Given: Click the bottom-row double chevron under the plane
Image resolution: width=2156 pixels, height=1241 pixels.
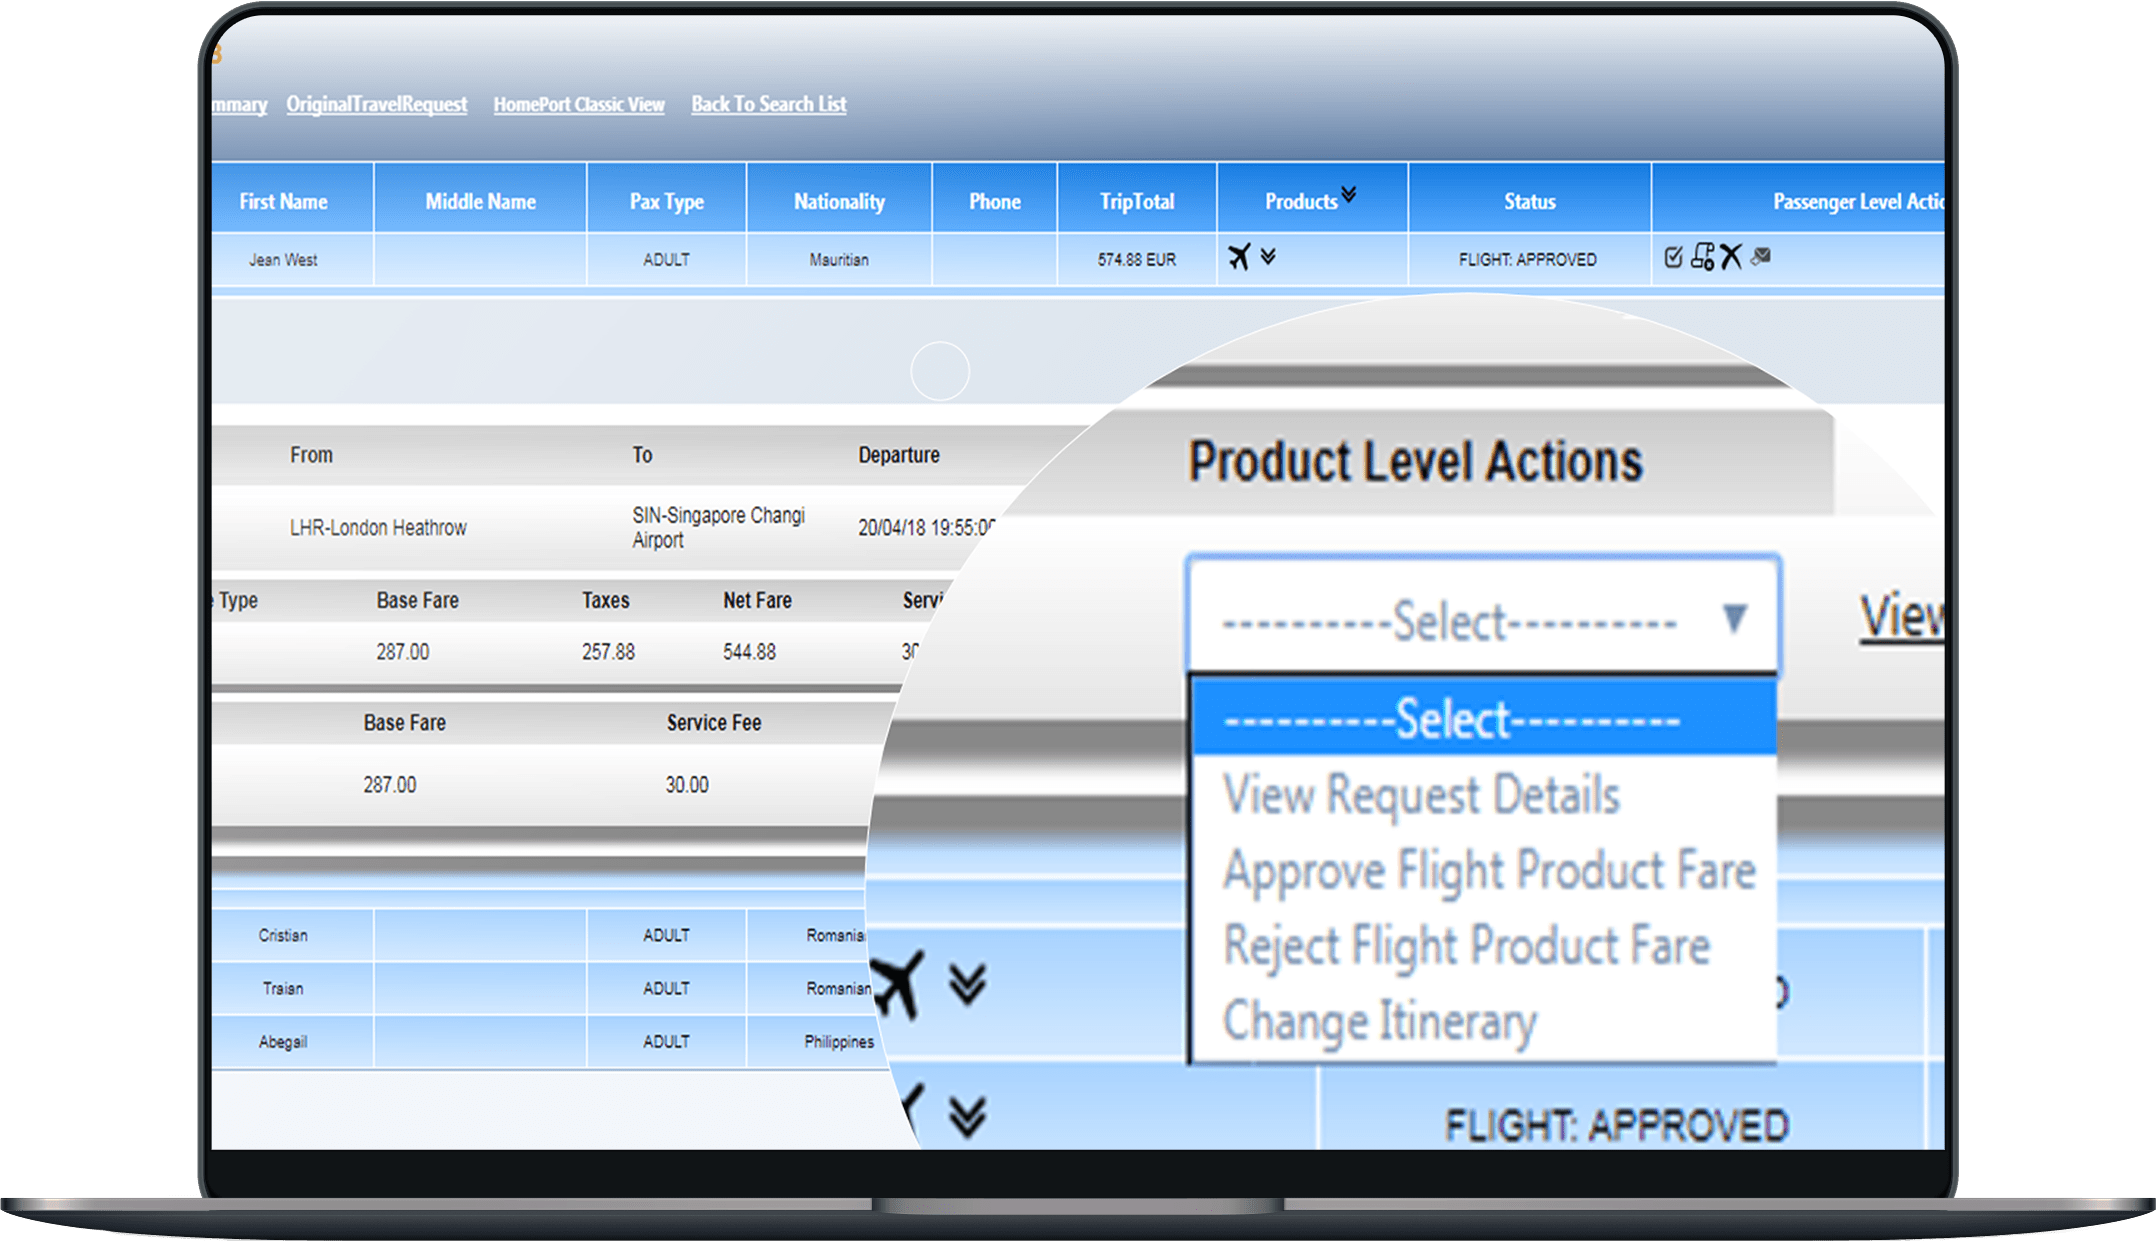Looking at the screenshot, I should pyautogui.click(x=967, y=1116).
